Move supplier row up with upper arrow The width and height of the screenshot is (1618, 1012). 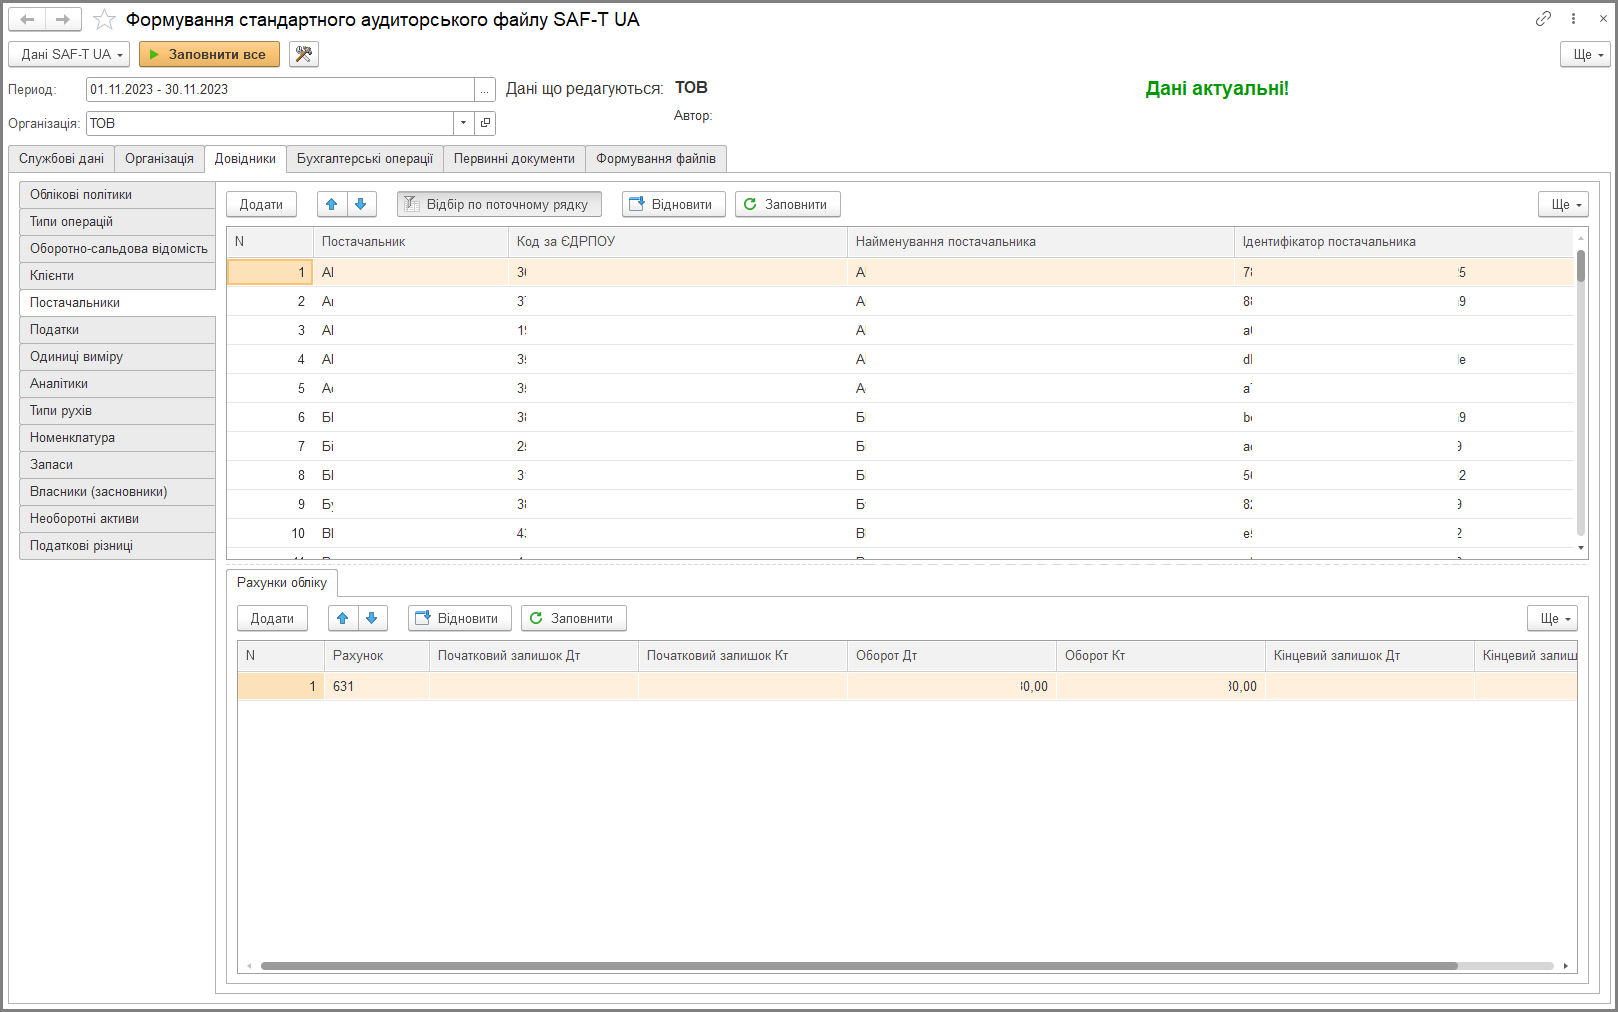point(332,204)
